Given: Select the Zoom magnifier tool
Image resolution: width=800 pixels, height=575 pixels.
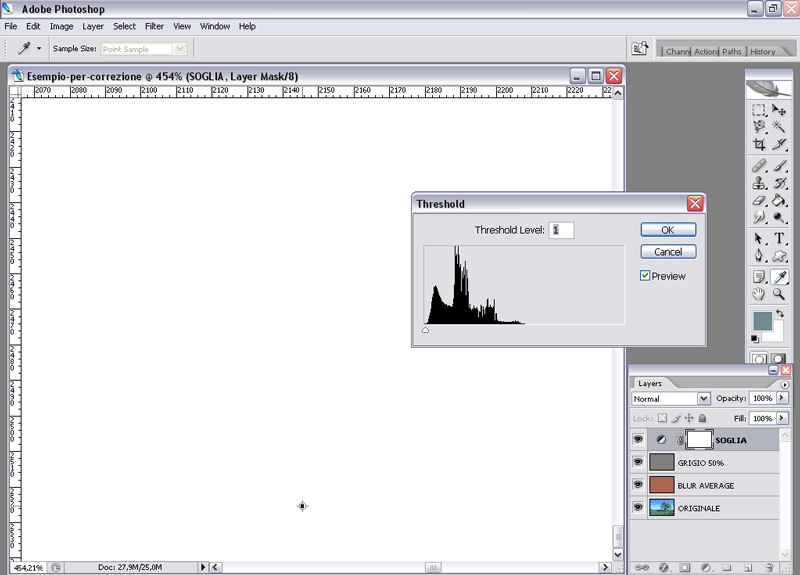Looking at the screenshot, I should tap(779, 294).
